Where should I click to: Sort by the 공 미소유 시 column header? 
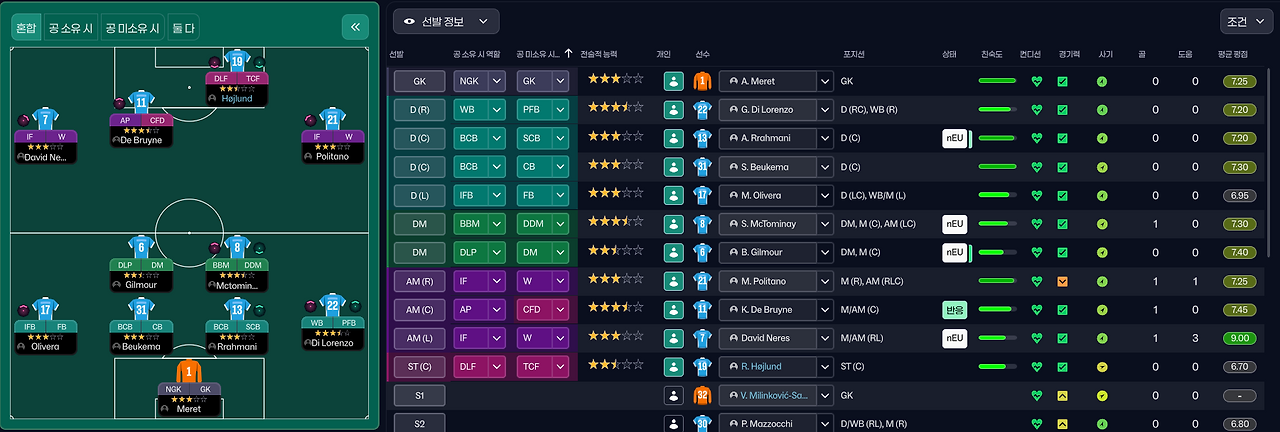[540, 54]
